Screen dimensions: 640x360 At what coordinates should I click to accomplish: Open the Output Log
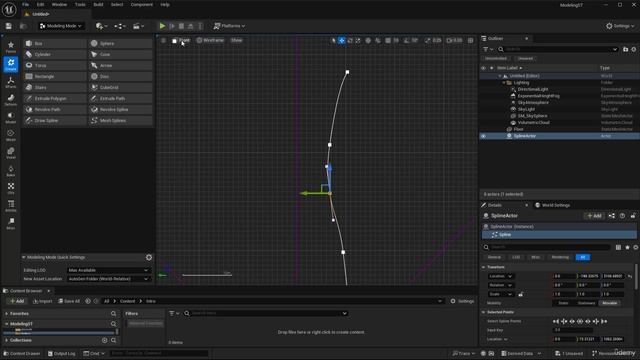62,353
